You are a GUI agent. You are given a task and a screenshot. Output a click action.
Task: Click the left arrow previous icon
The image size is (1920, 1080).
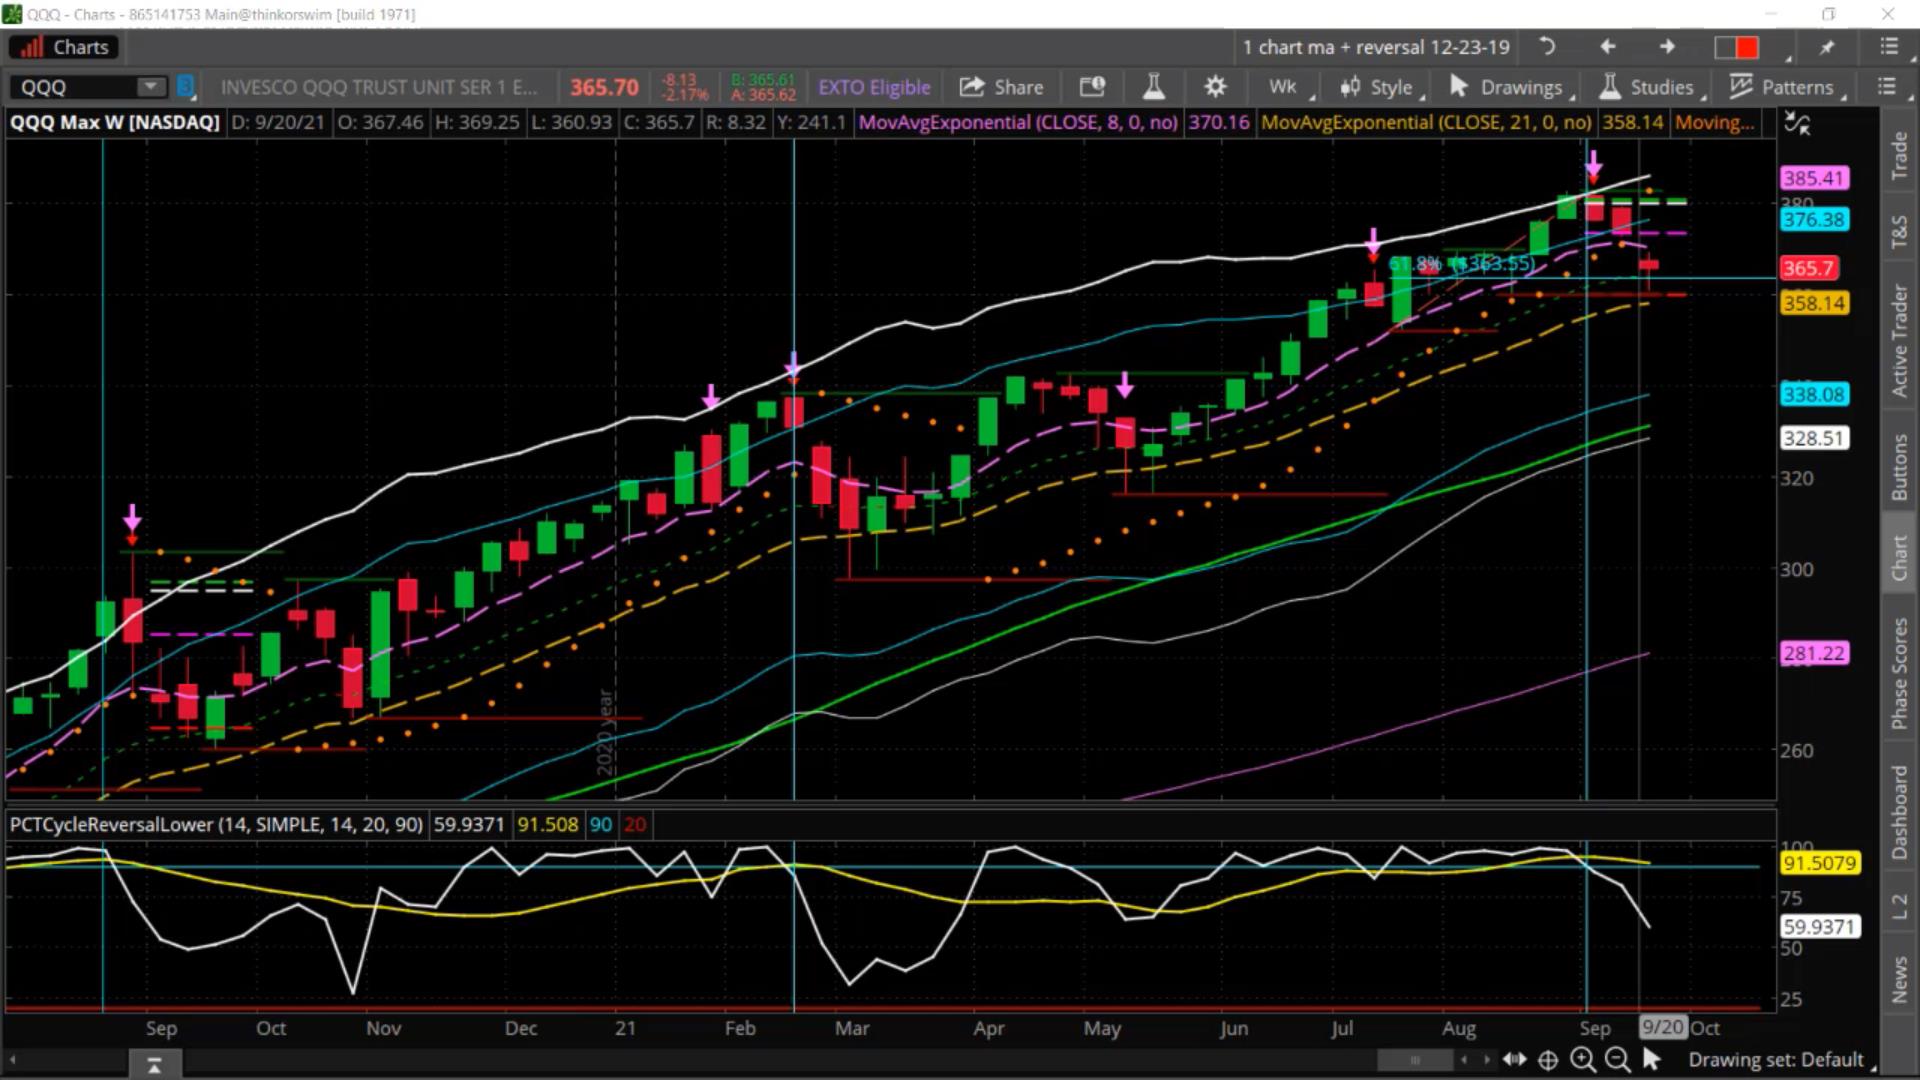1607,47
